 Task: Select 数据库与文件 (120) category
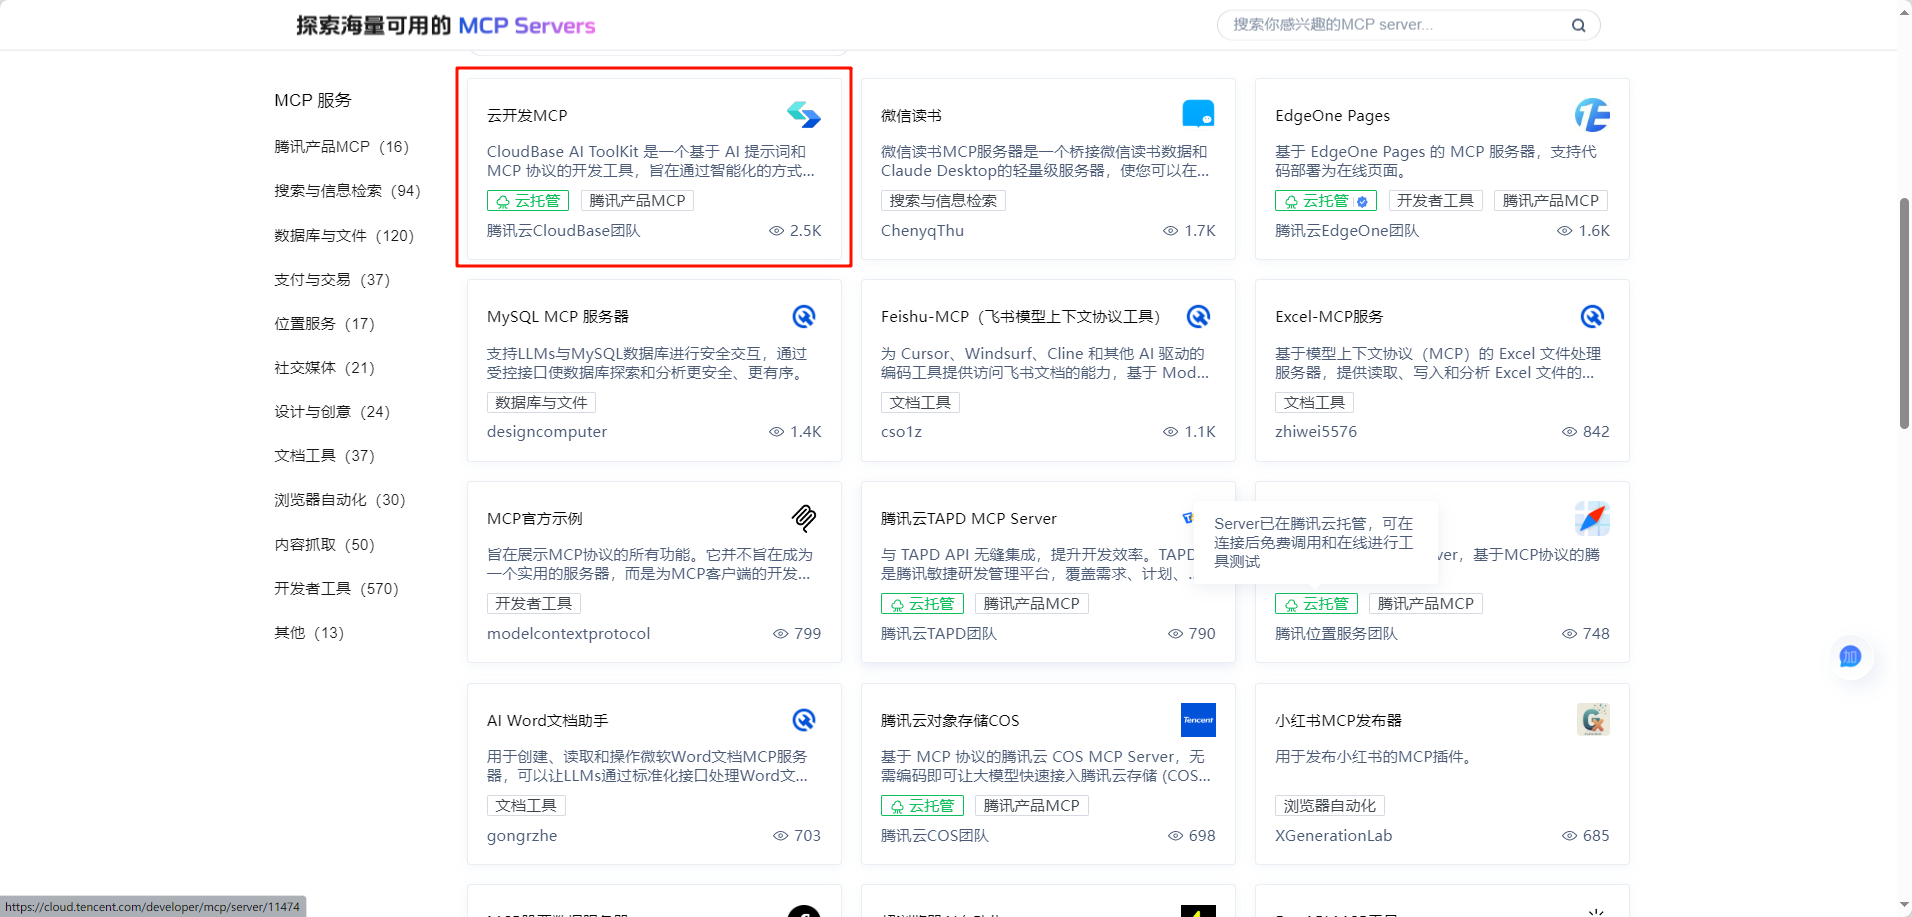(344, 236)
